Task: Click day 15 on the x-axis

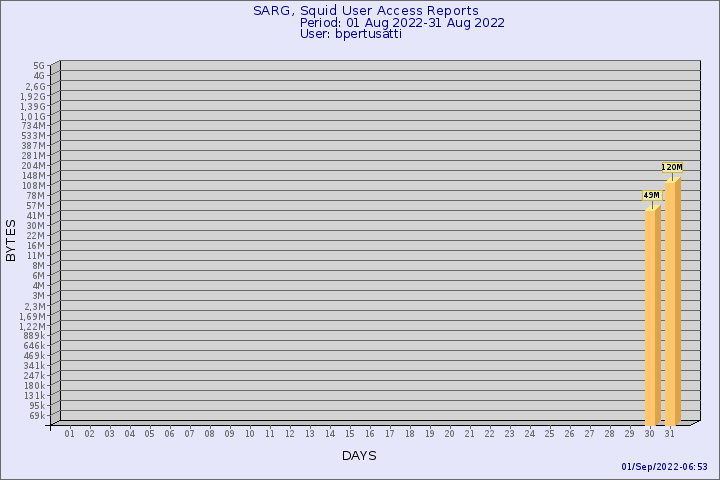Action: (x=350, y=434)
